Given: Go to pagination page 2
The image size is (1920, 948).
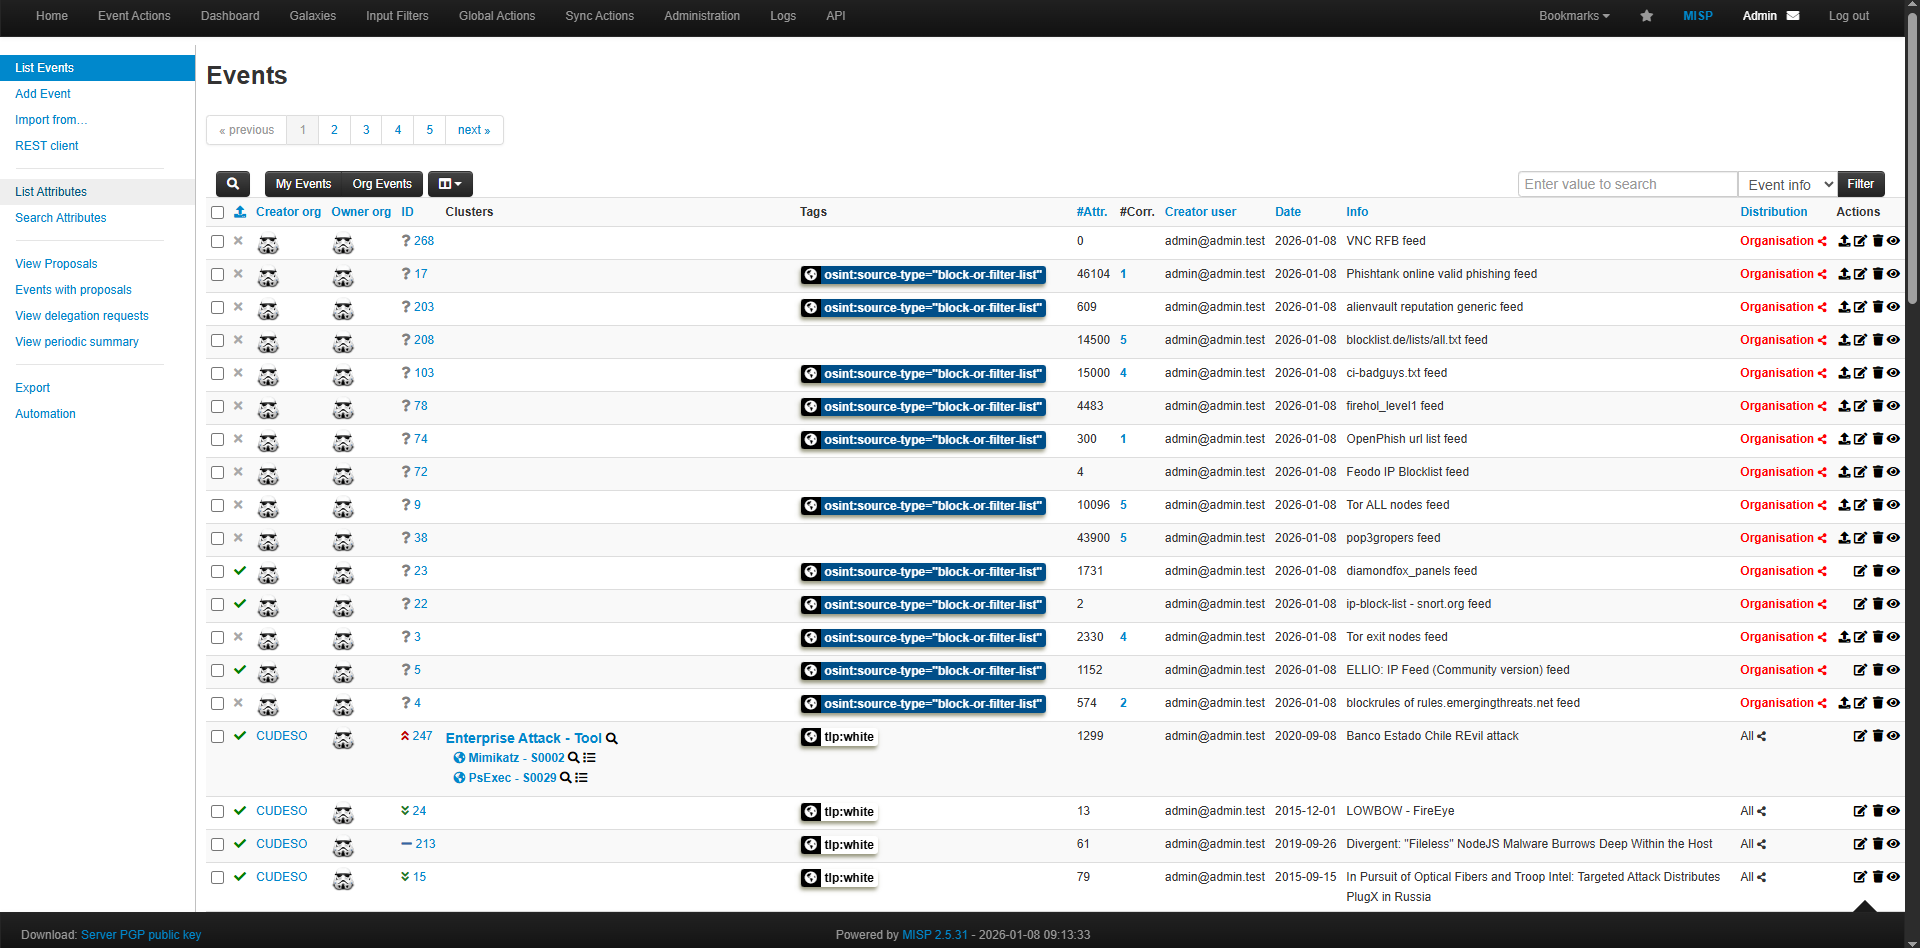Looking at the screenshot, I should click(334, 130).
